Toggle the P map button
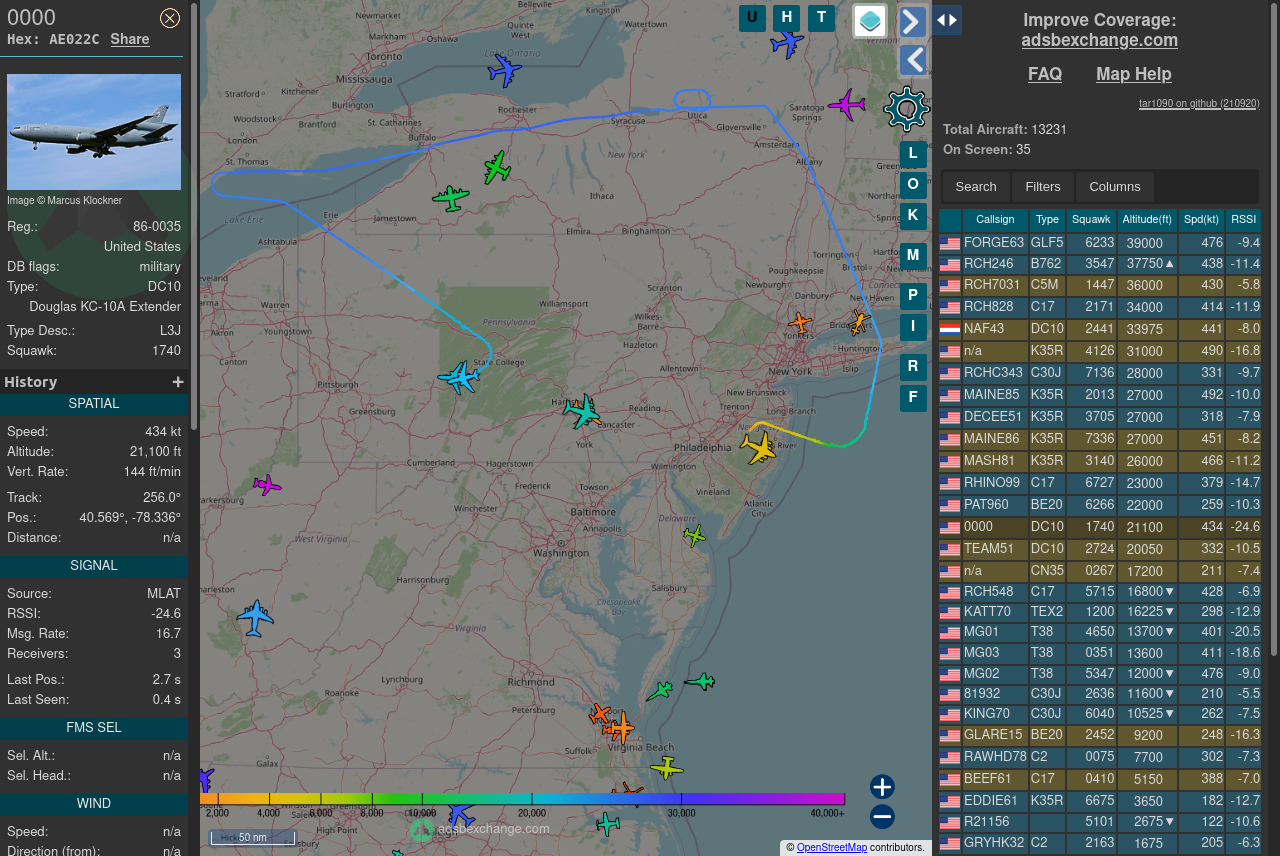 913,296
